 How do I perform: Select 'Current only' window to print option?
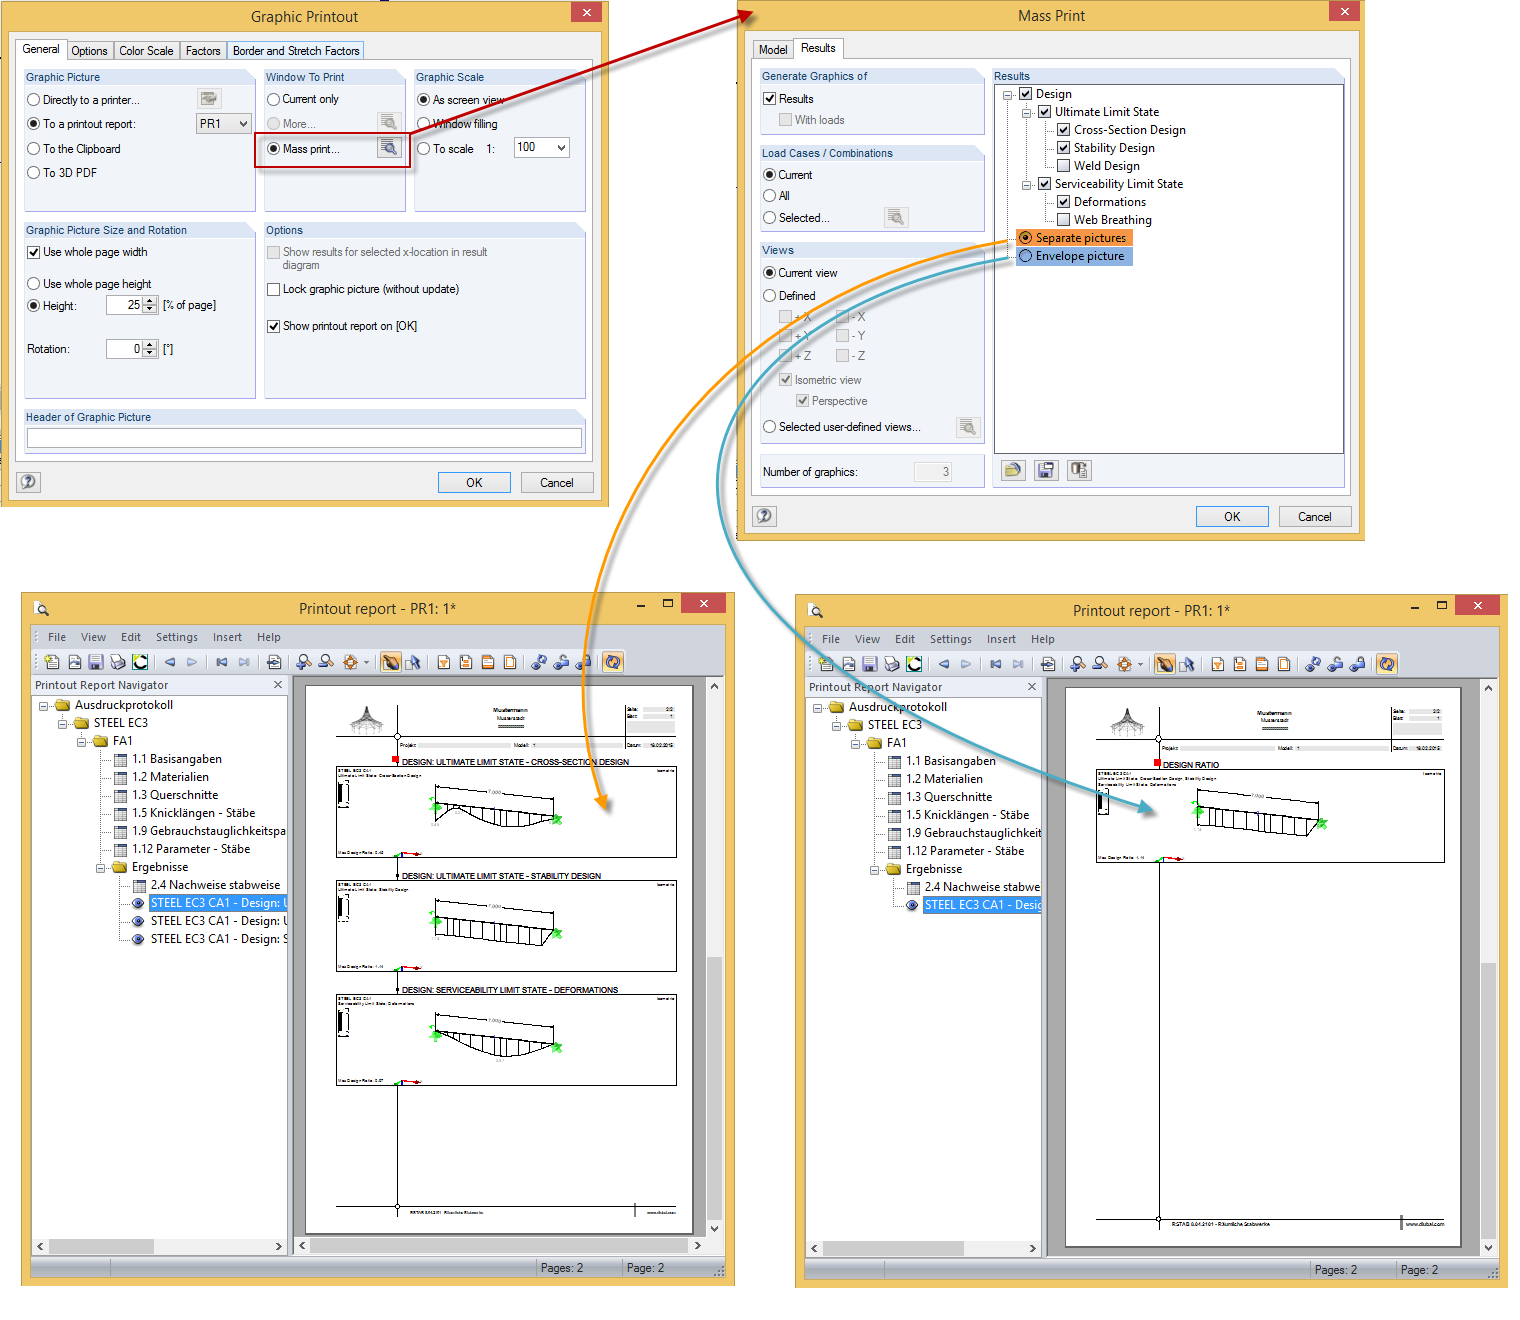273,99
